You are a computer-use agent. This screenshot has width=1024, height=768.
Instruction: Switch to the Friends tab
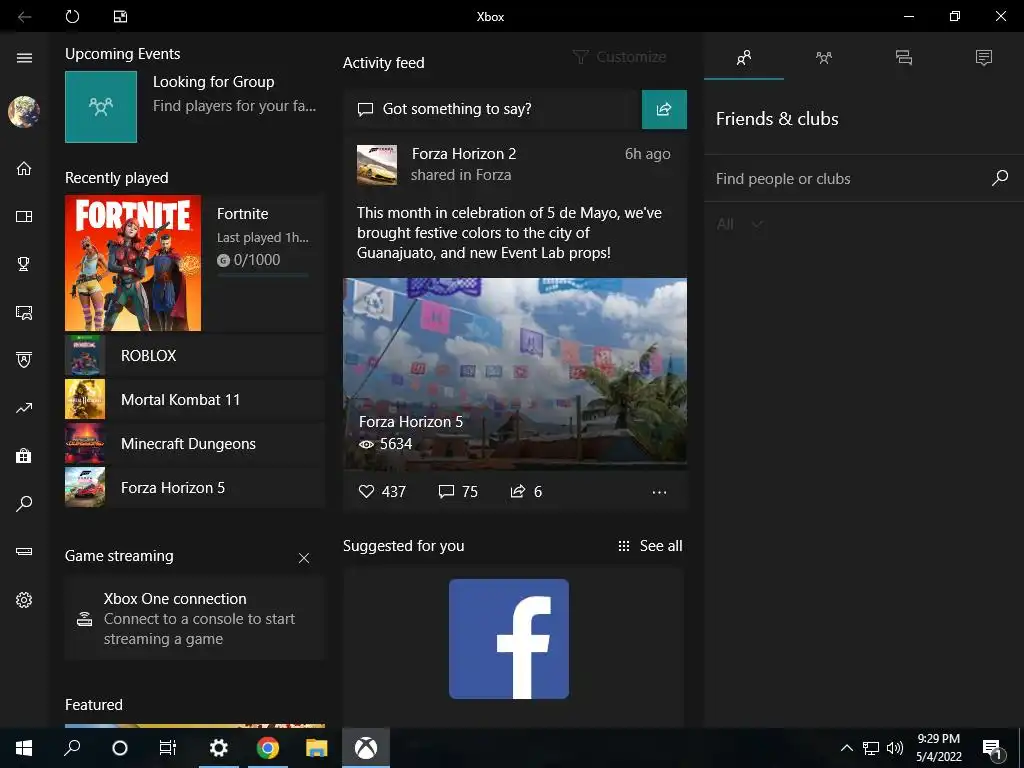[x=744, y=57]
